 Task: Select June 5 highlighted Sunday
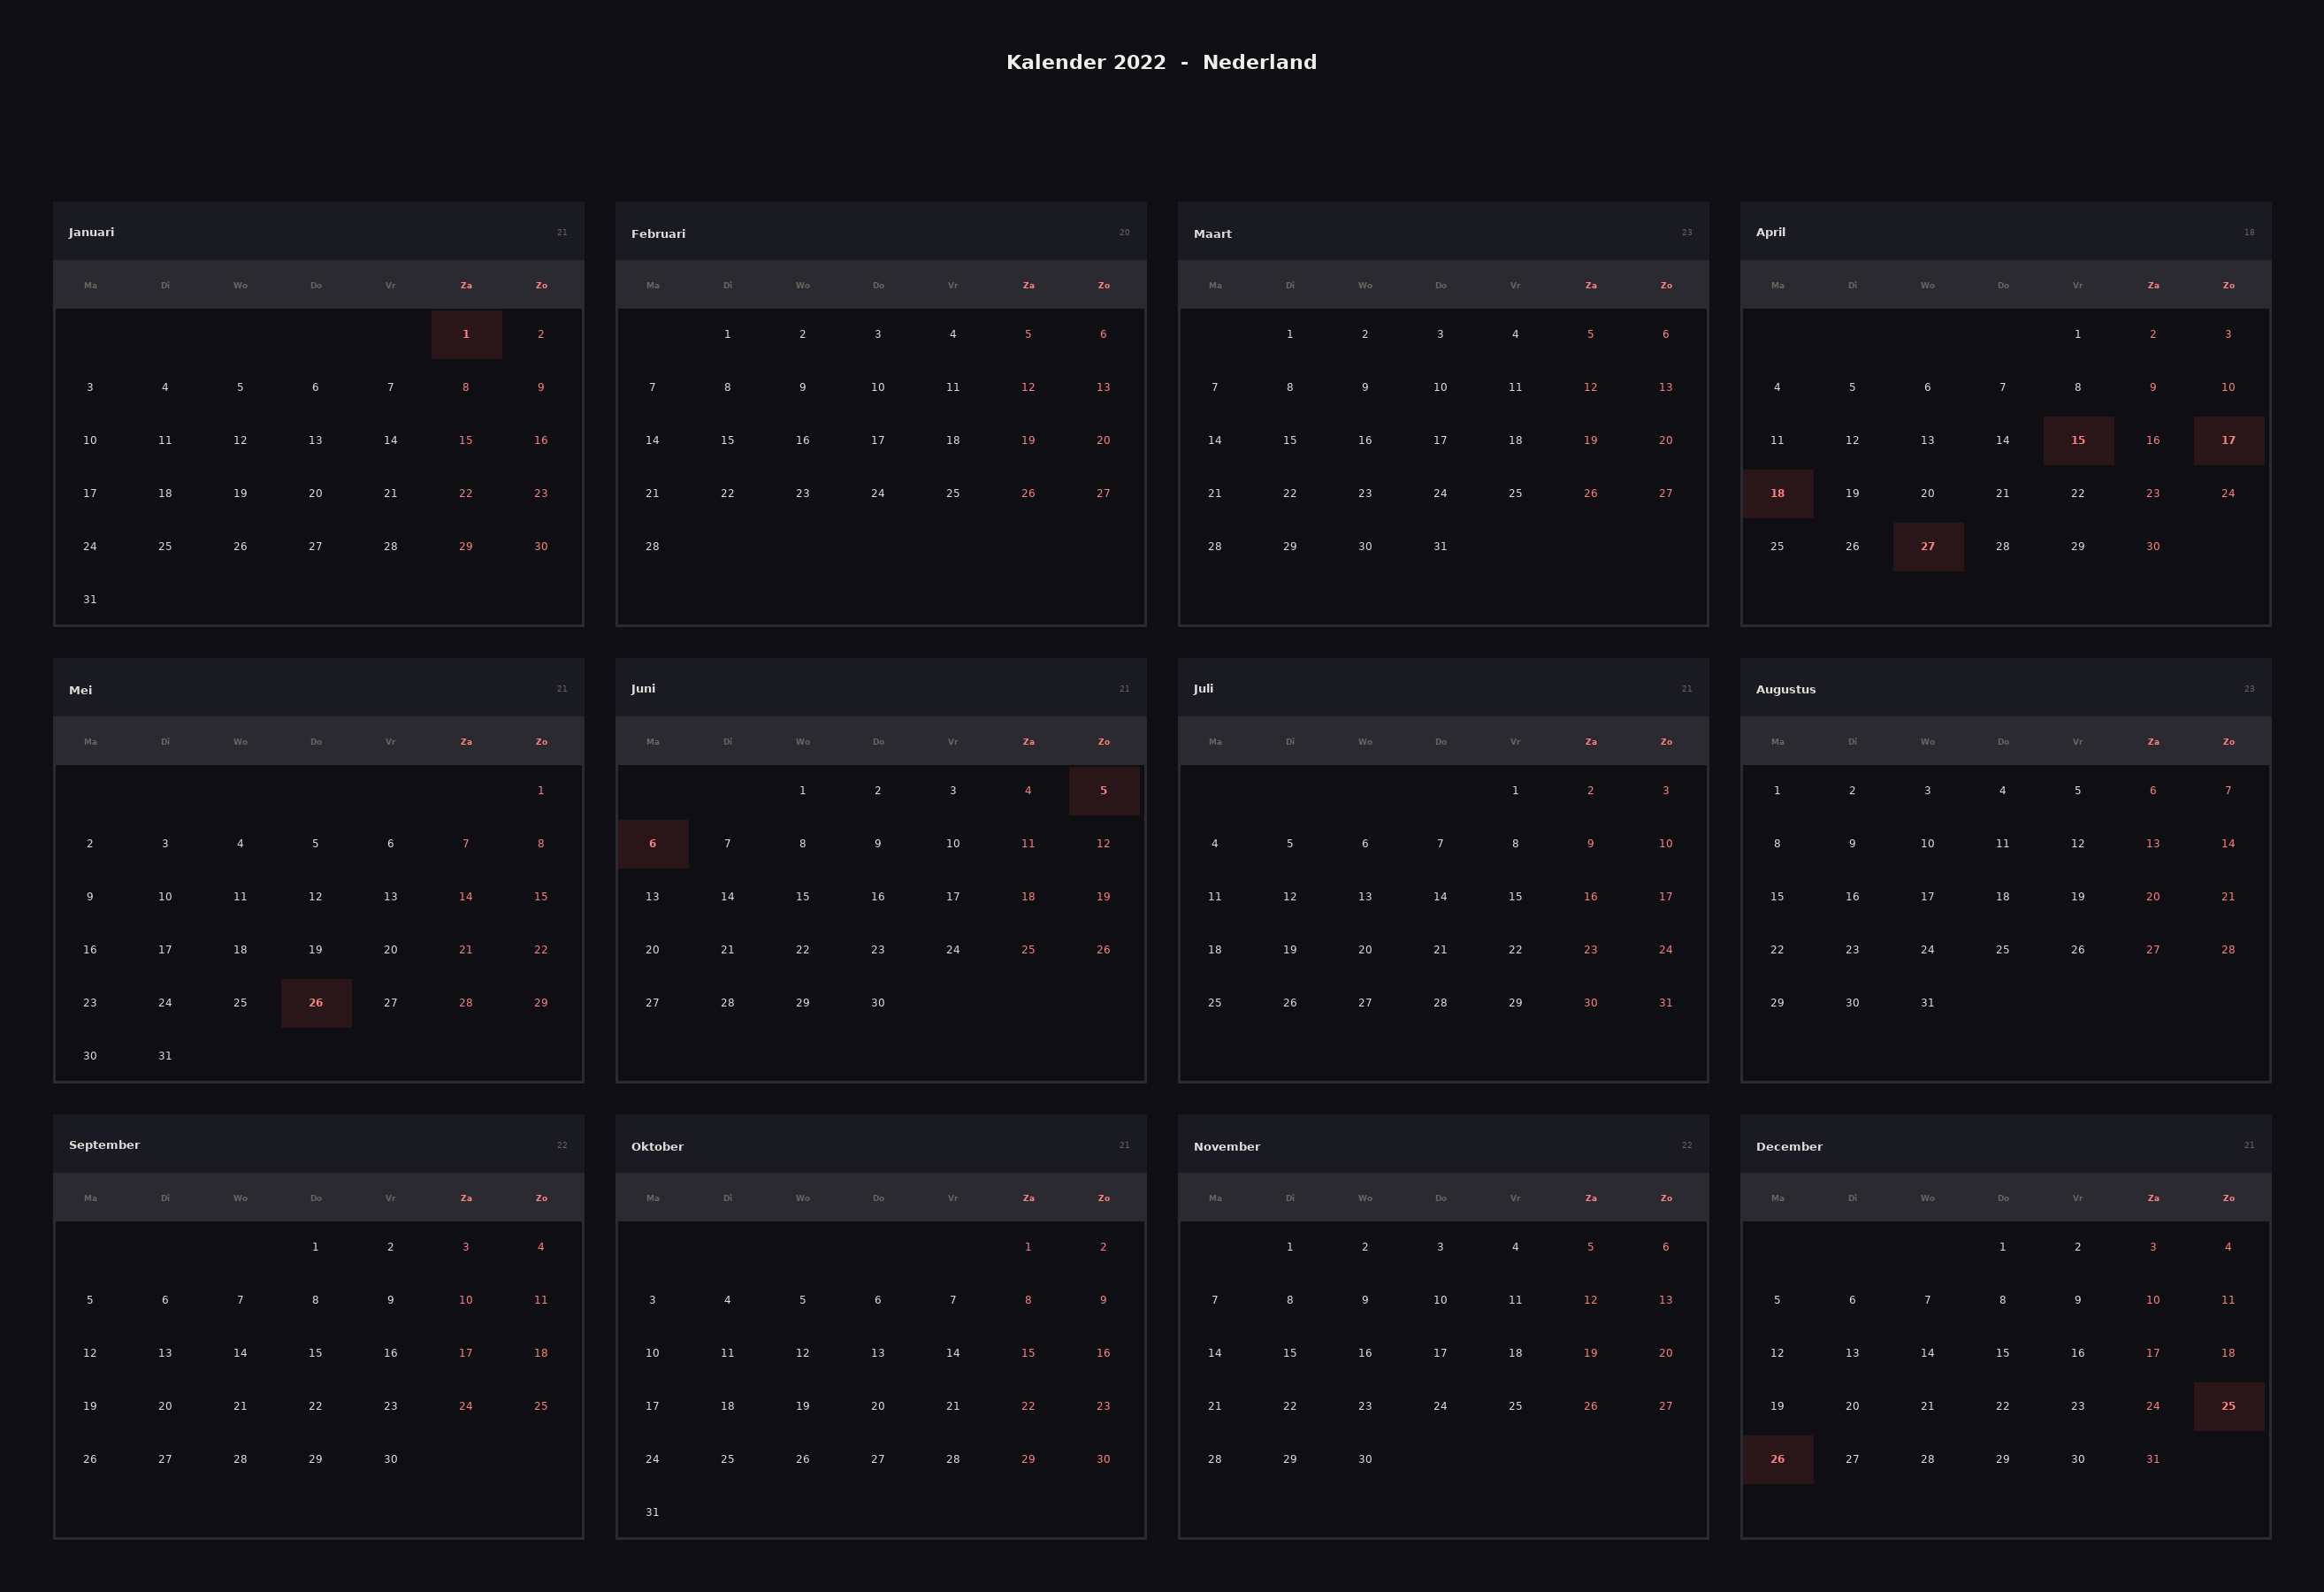[x=1103, y=790]
